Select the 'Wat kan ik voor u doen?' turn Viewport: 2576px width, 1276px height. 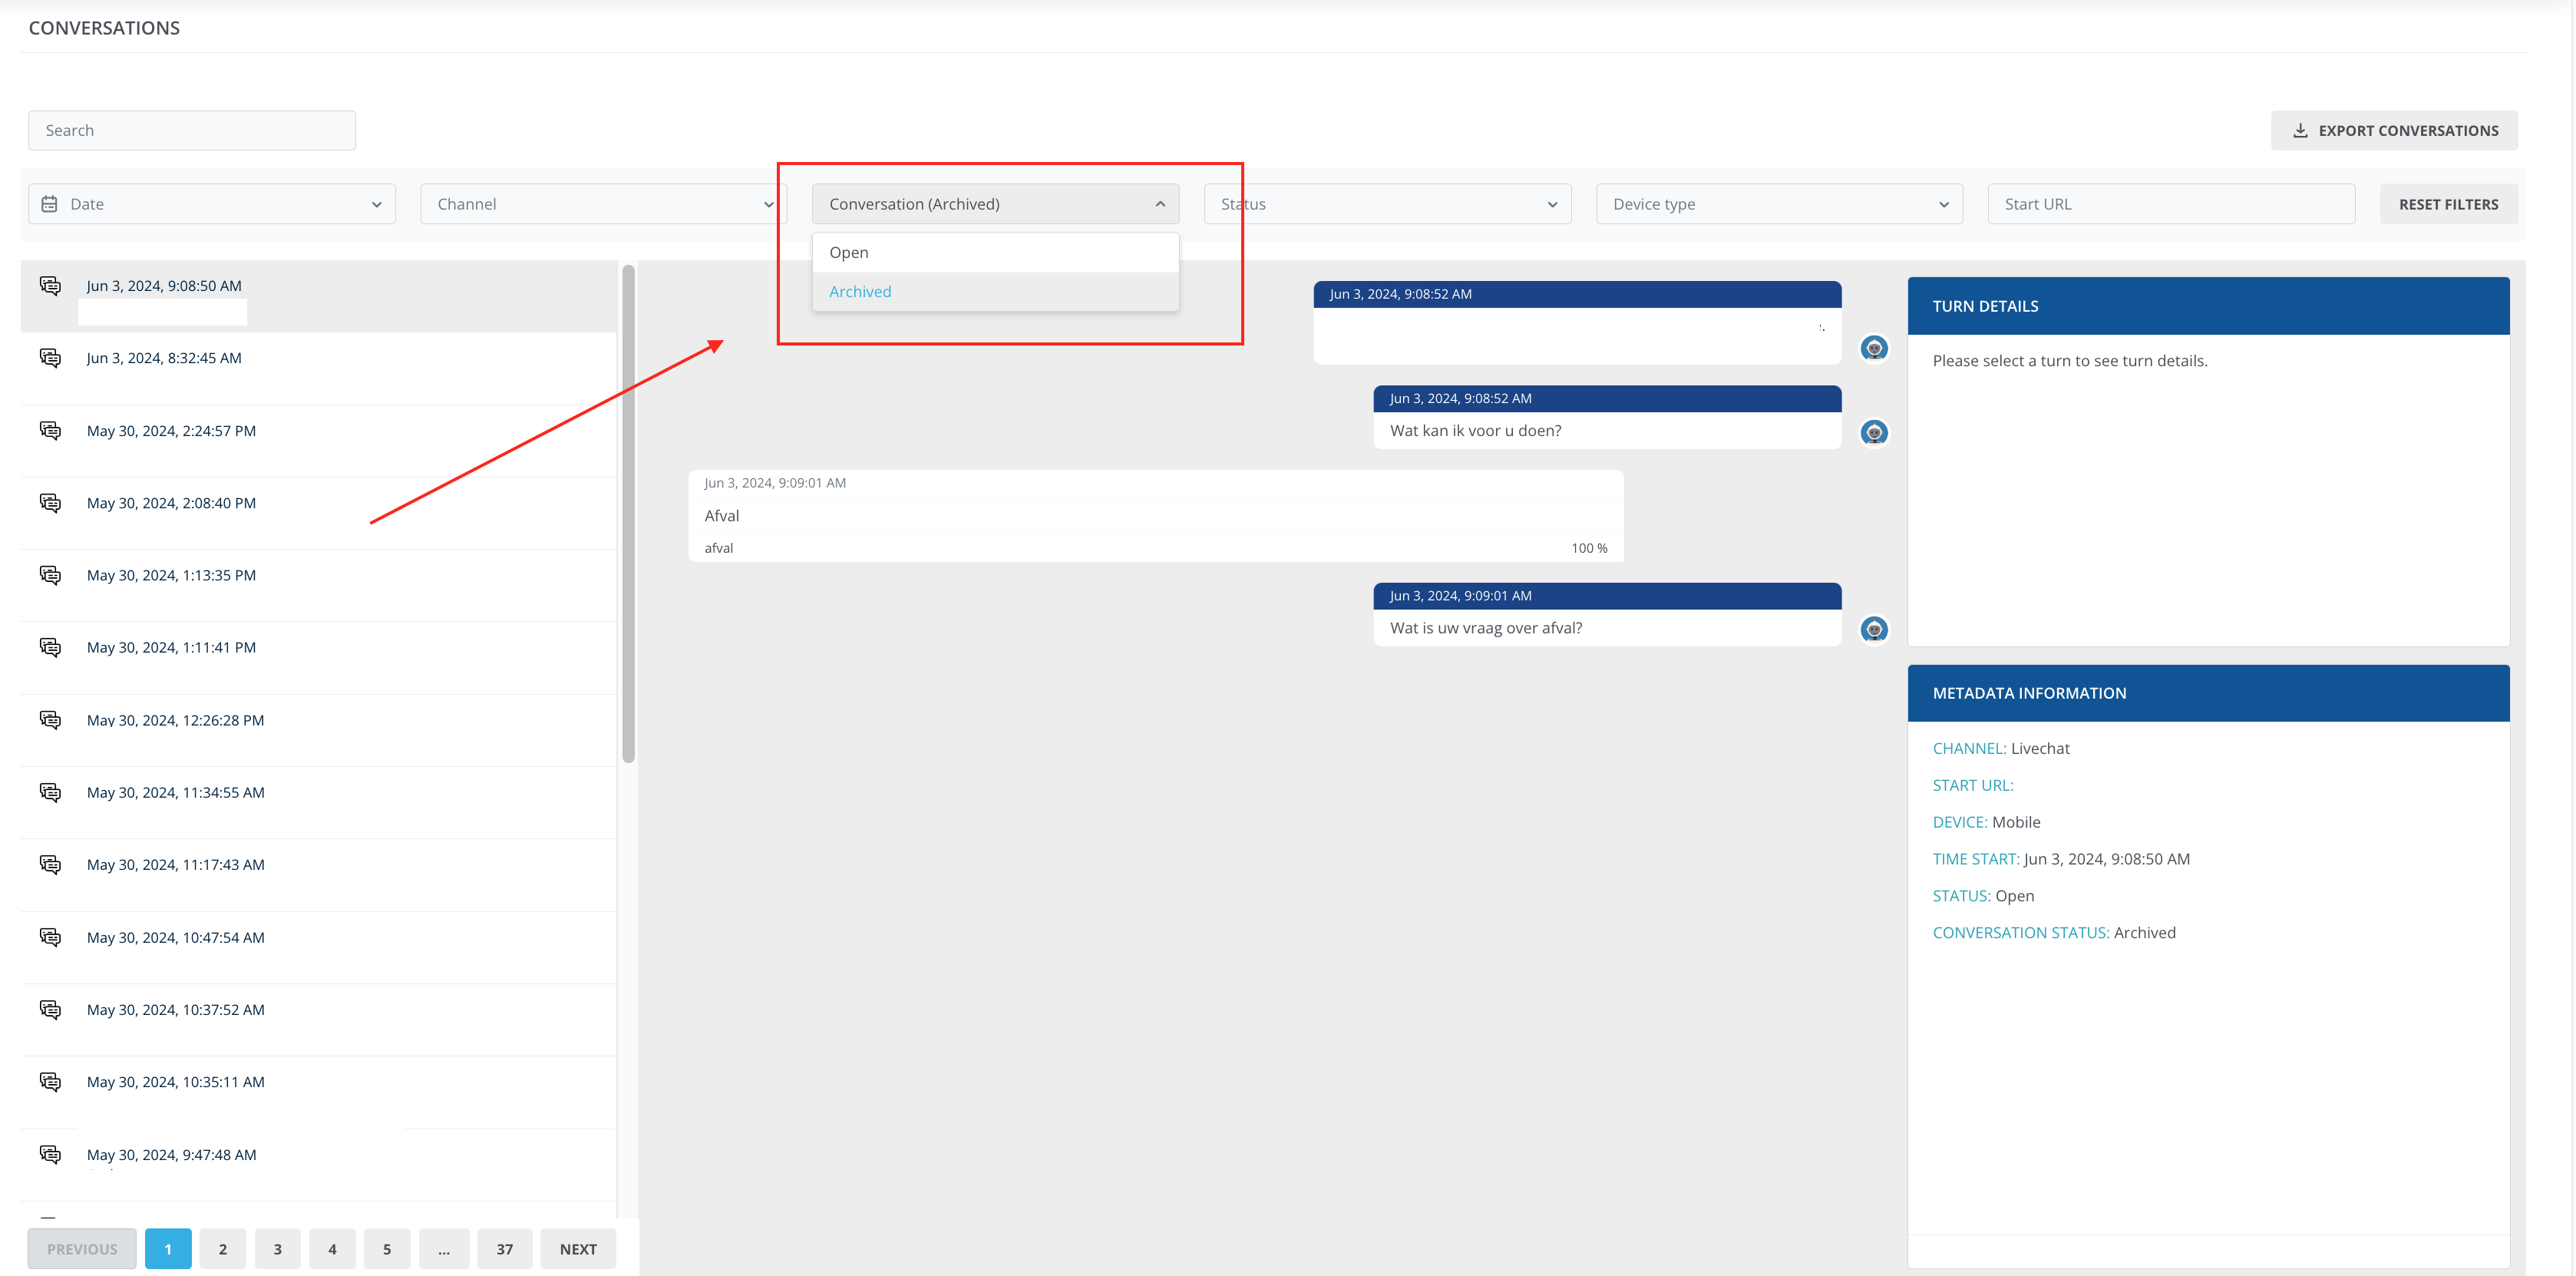pos(1607,418)
